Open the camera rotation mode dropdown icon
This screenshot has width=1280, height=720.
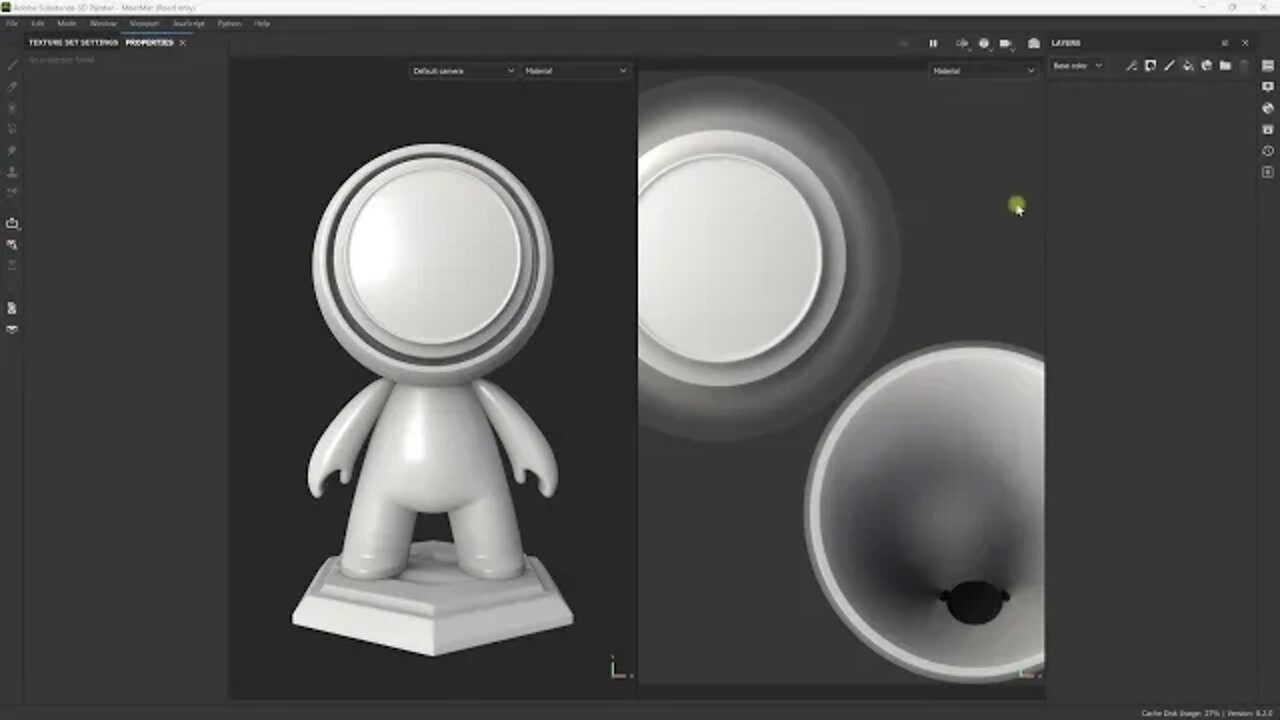[1007, 43]
